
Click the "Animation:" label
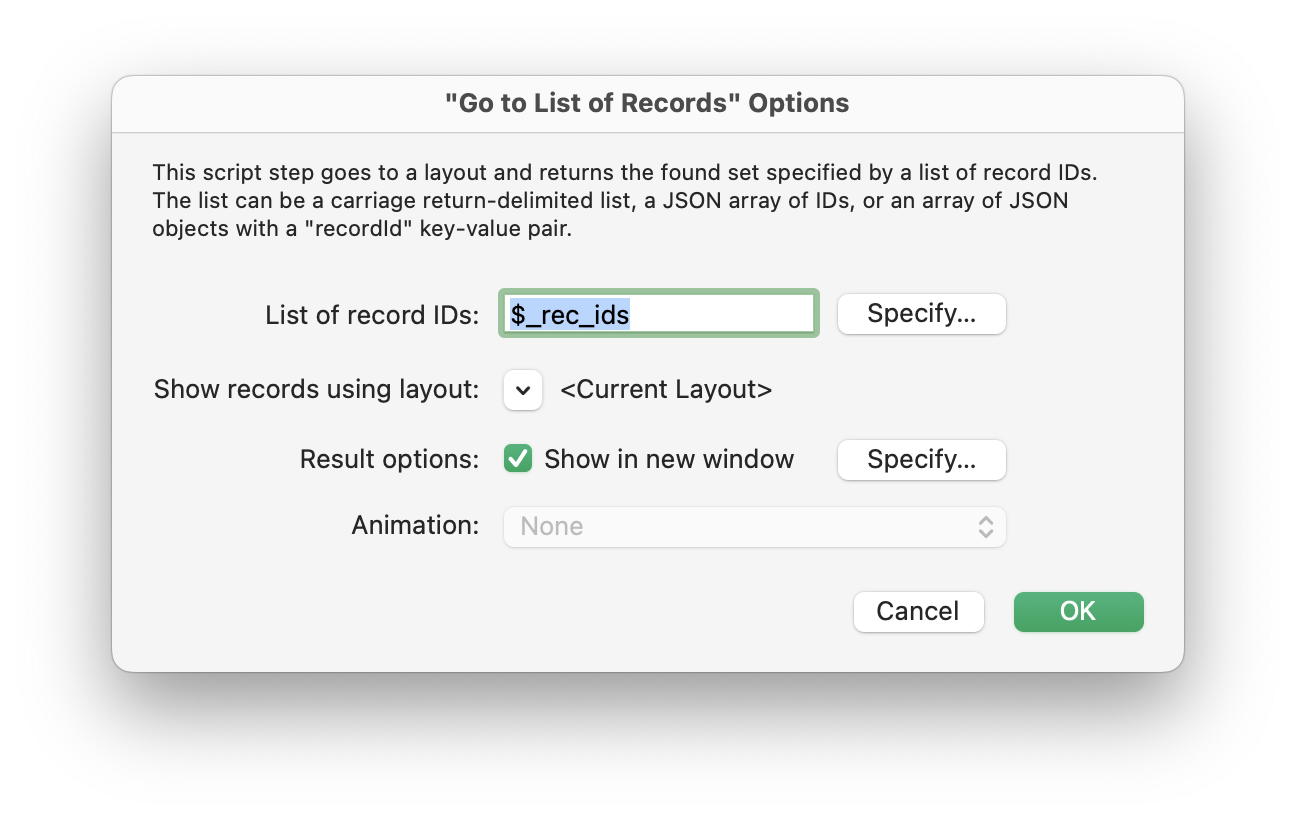415,526
